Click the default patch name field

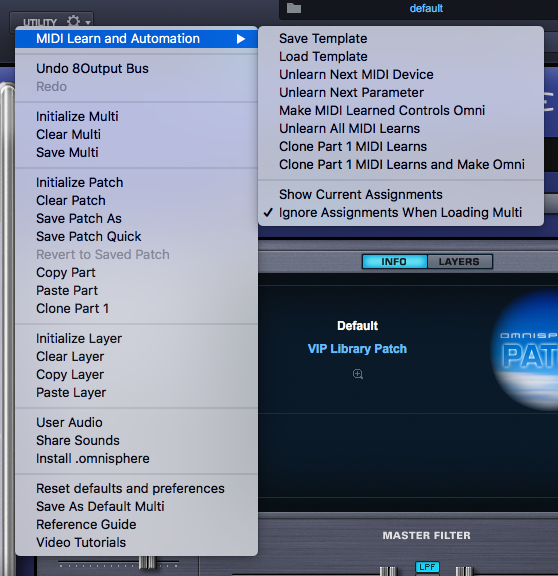(426, 8)
